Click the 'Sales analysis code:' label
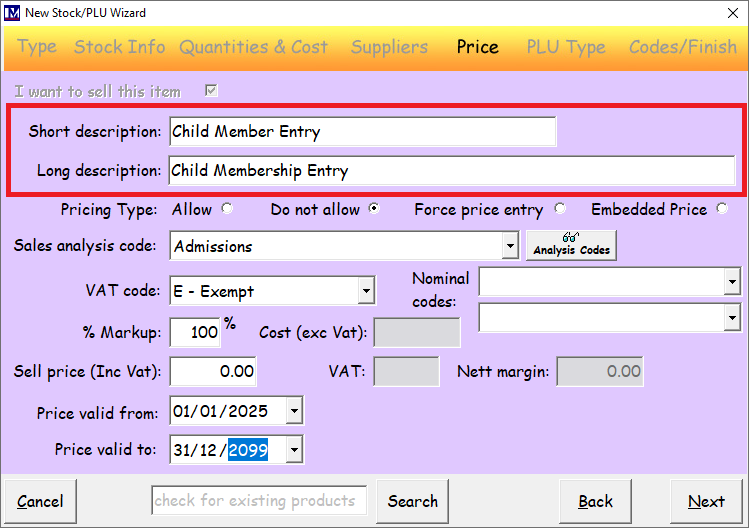Image resolution: width=754 pixels, height=531 pixels. pos(85,246)
